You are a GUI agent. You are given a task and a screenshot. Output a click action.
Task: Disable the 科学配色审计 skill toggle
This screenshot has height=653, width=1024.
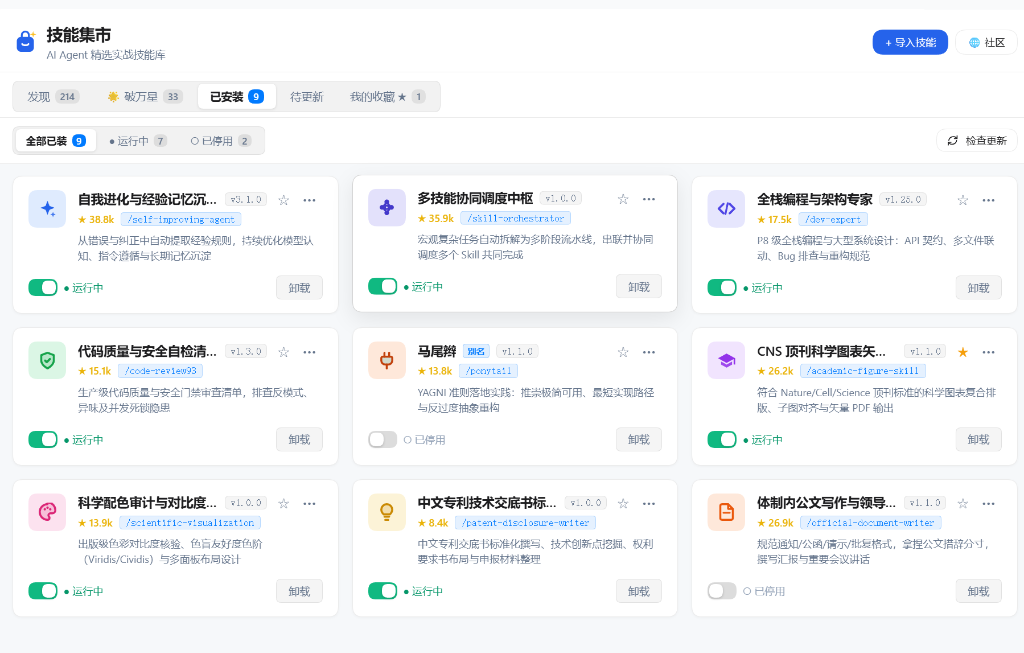pos(43,591)
